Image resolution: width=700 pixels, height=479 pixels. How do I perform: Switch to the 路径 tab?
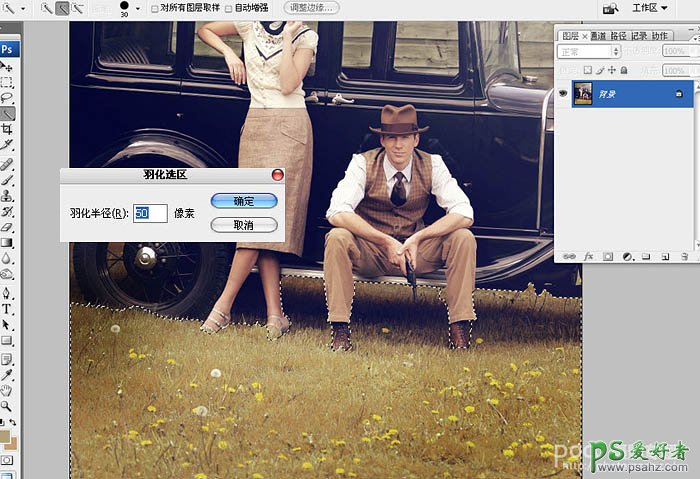[618, 36]
